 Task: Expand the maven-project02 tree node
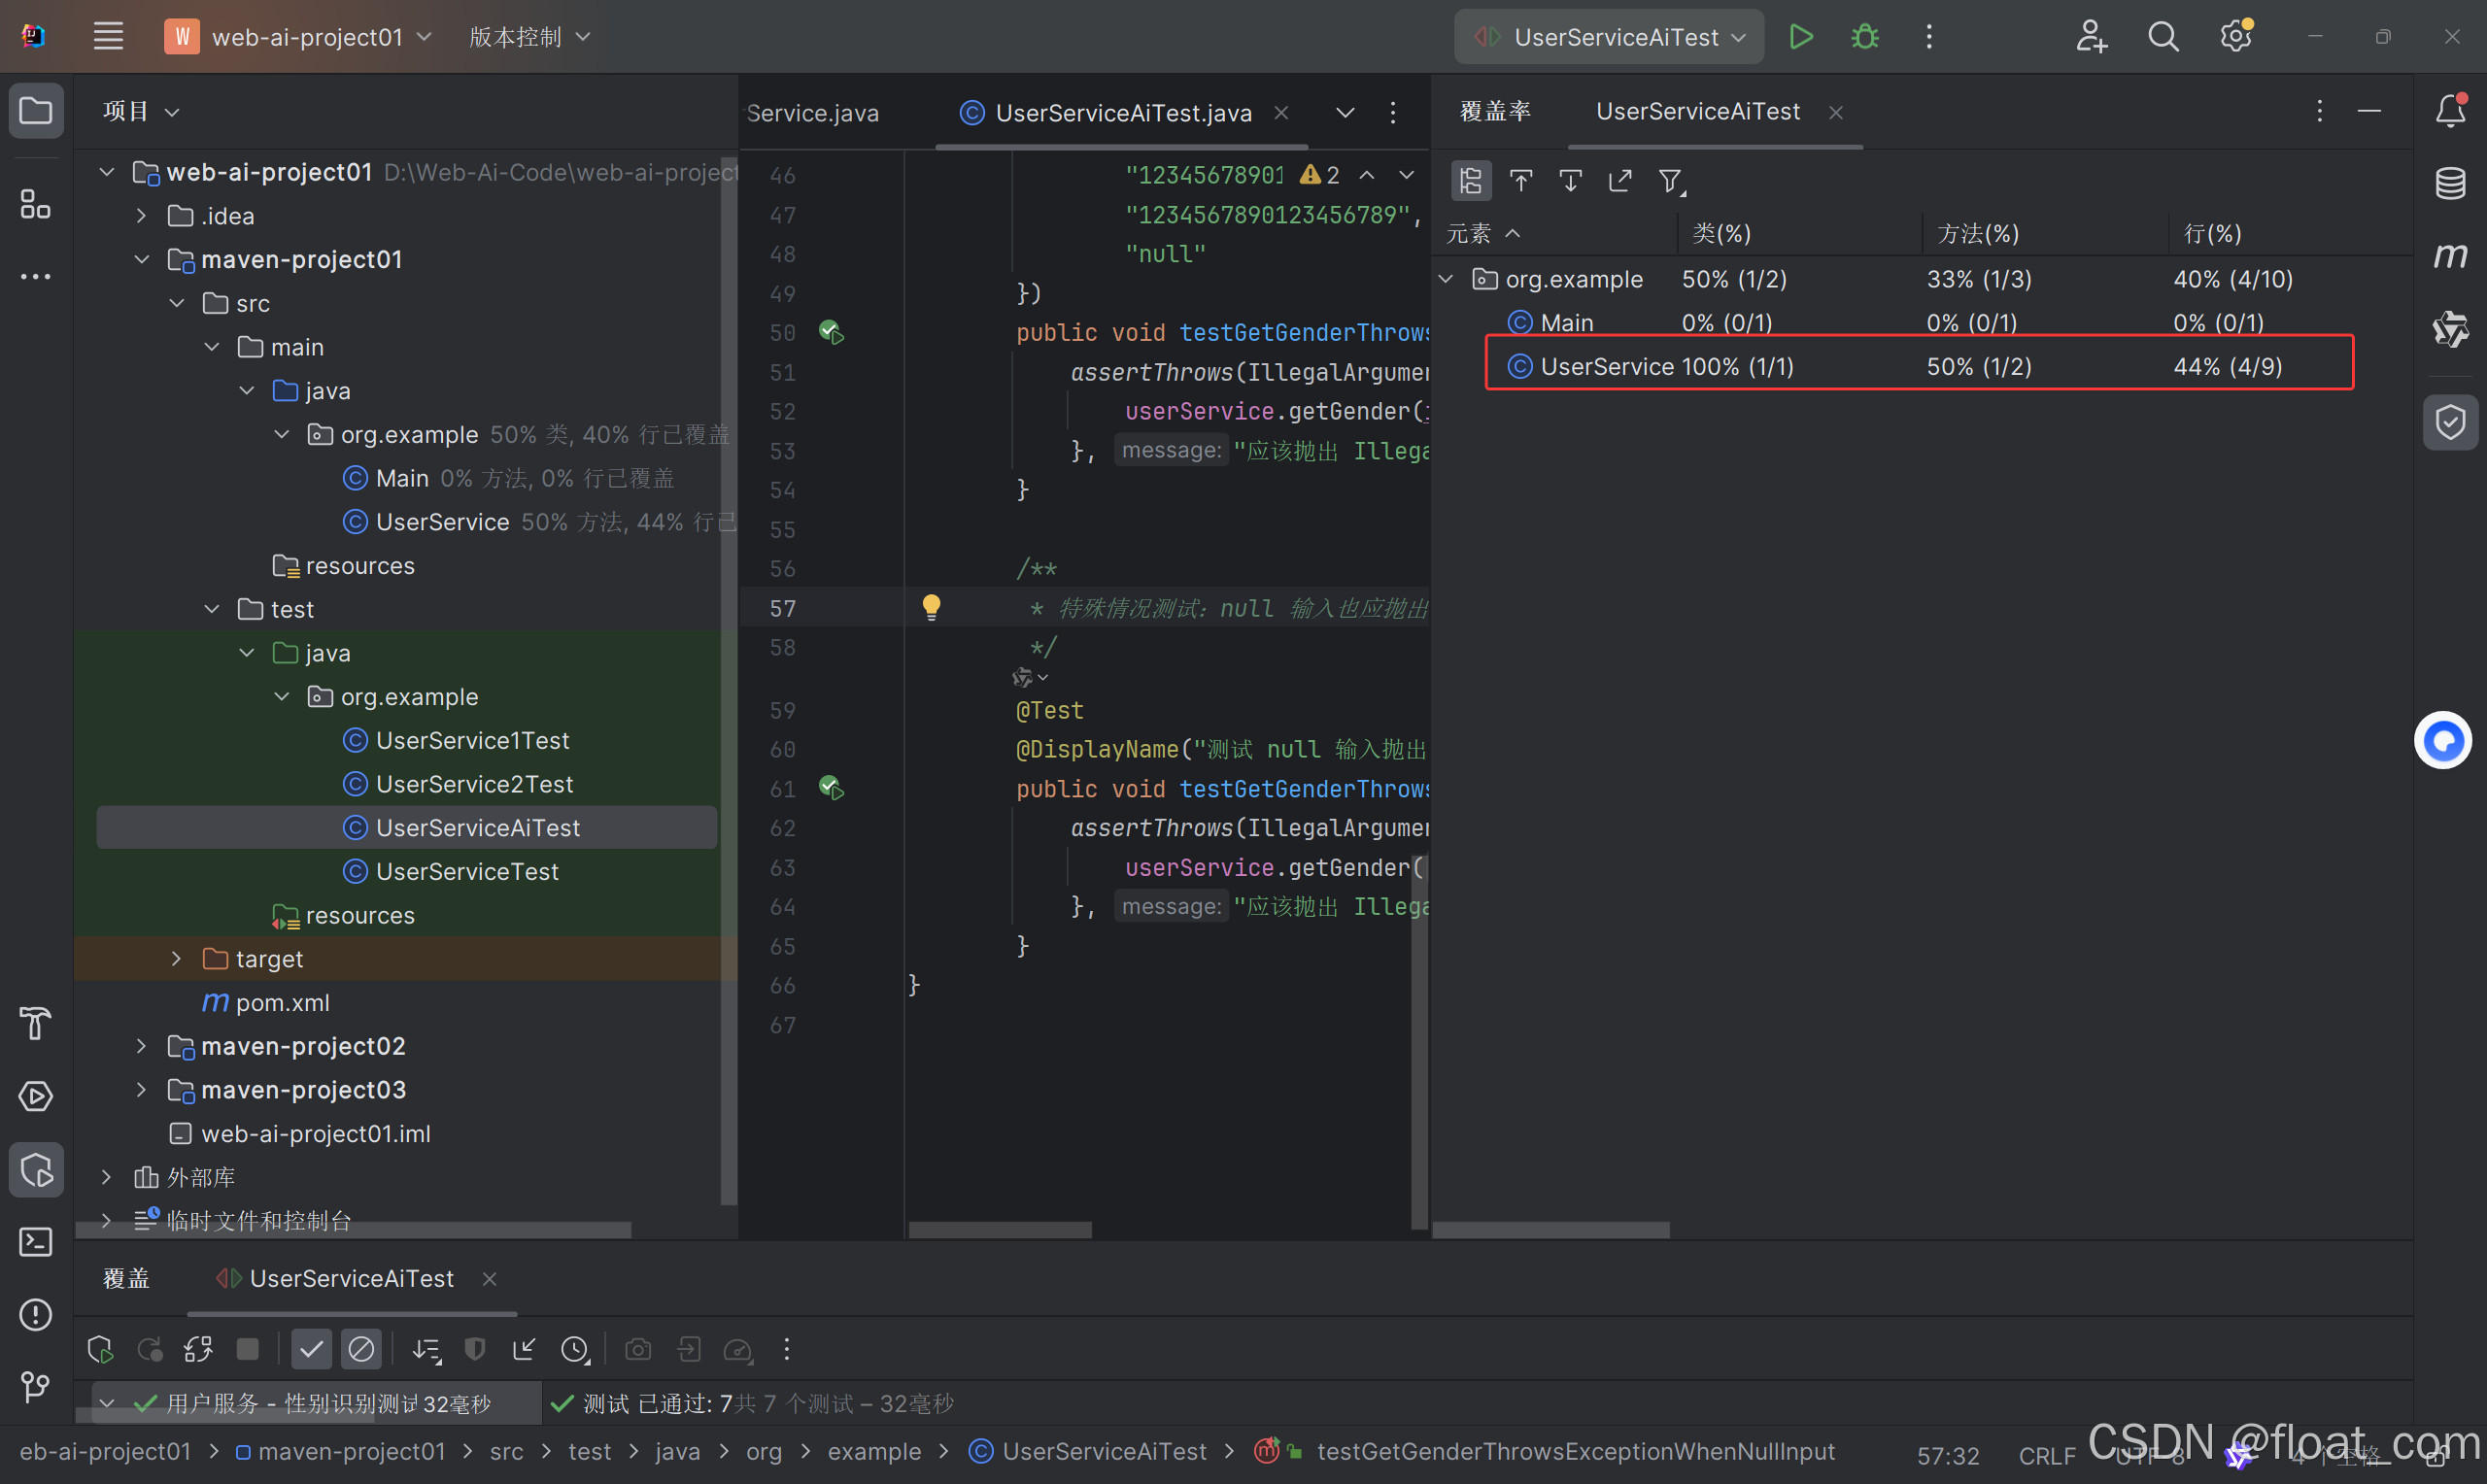141,1046
